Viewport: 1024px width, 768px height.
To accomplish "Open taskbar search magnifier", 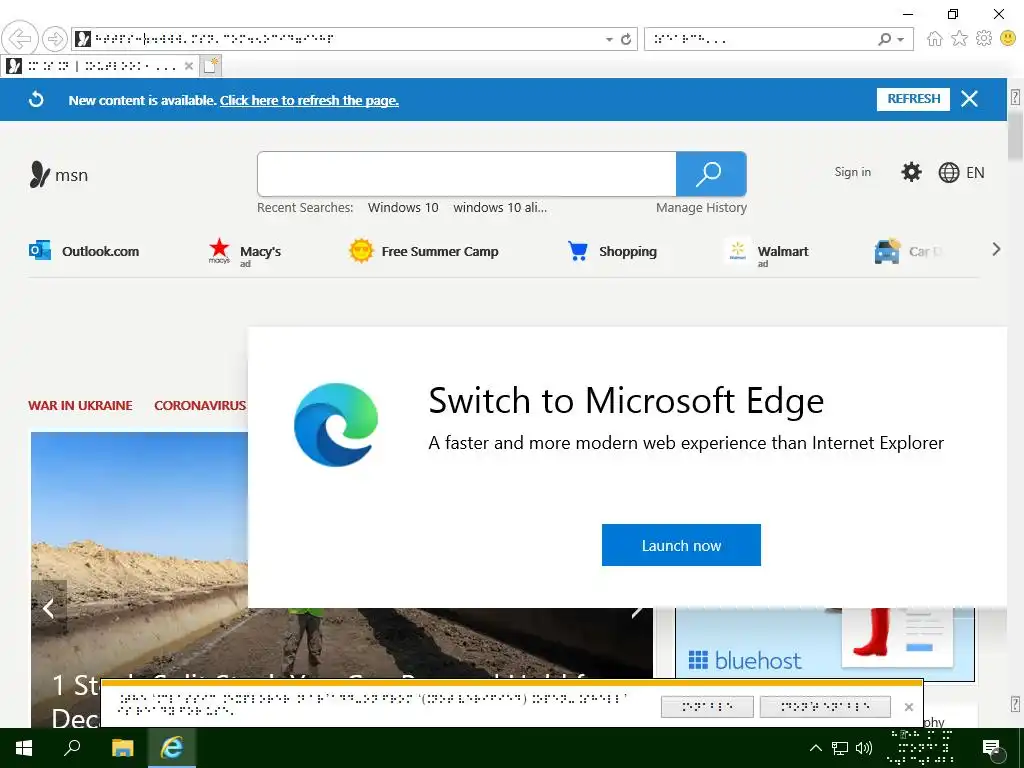I will point(72,748).
